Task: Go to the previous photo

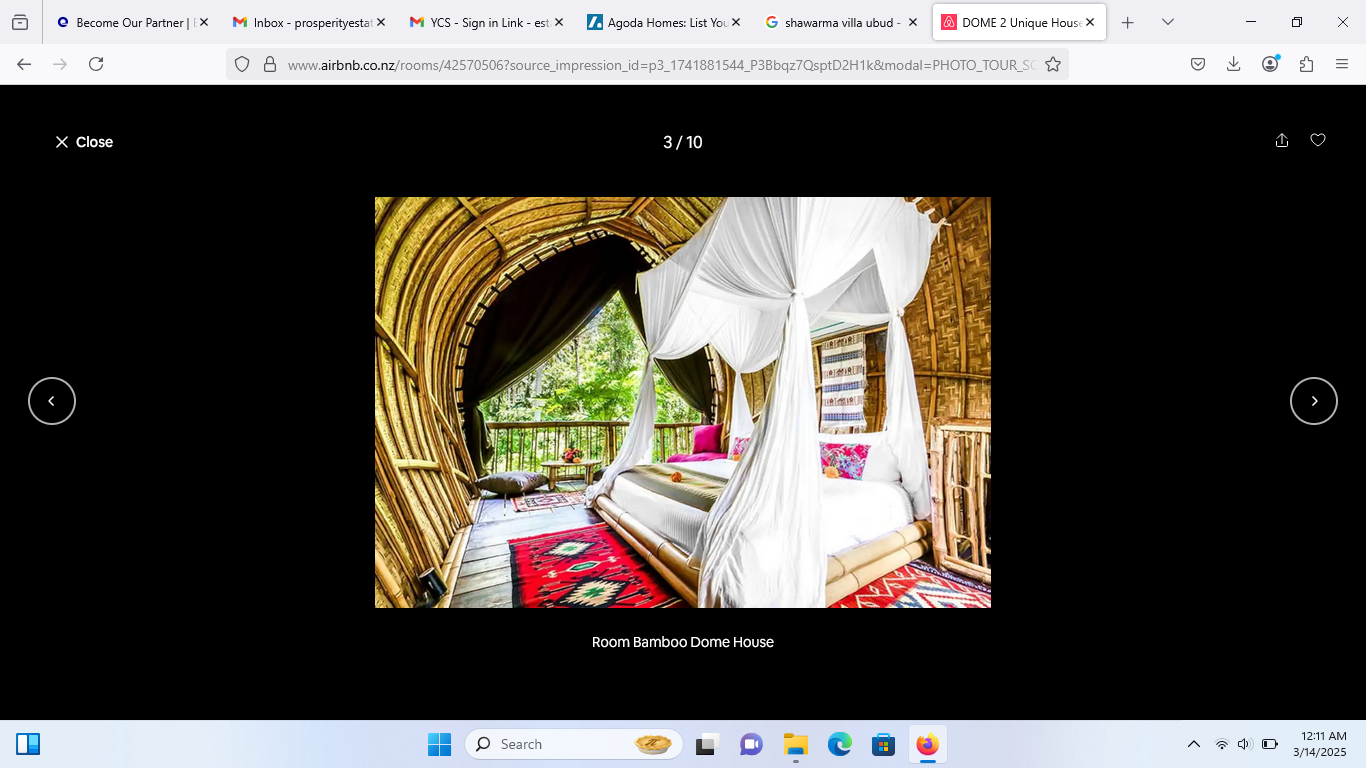Action: pyautogui.click(x=52, y=401)
